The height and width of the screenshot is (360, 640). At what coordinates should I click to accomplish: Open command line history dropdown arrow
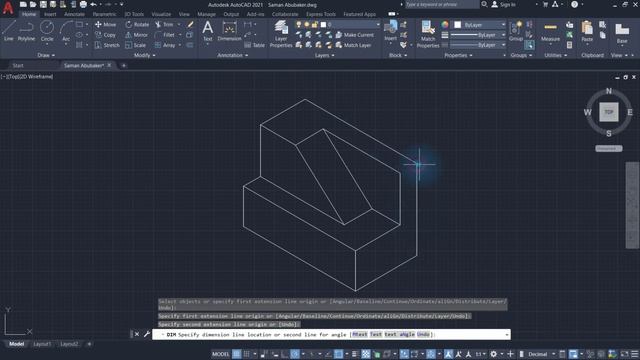click(507, 335)
